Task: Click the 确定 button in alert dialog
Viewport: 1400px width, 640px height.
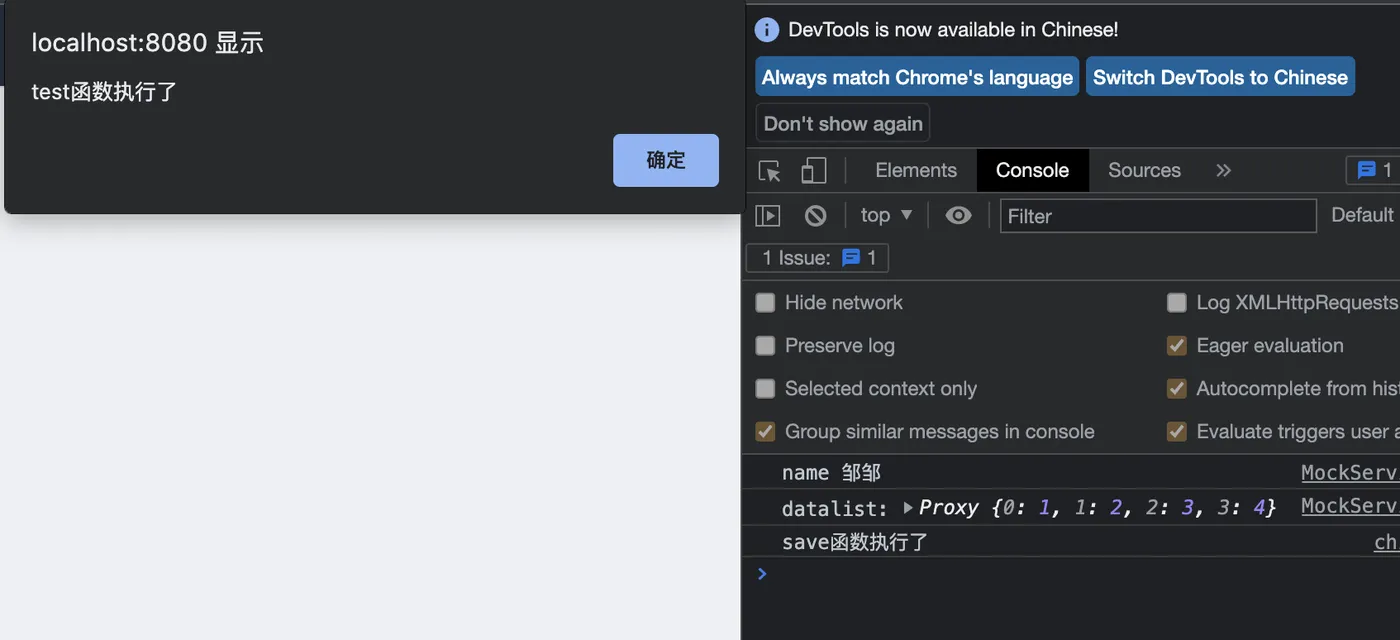Action: click(665, 160)
